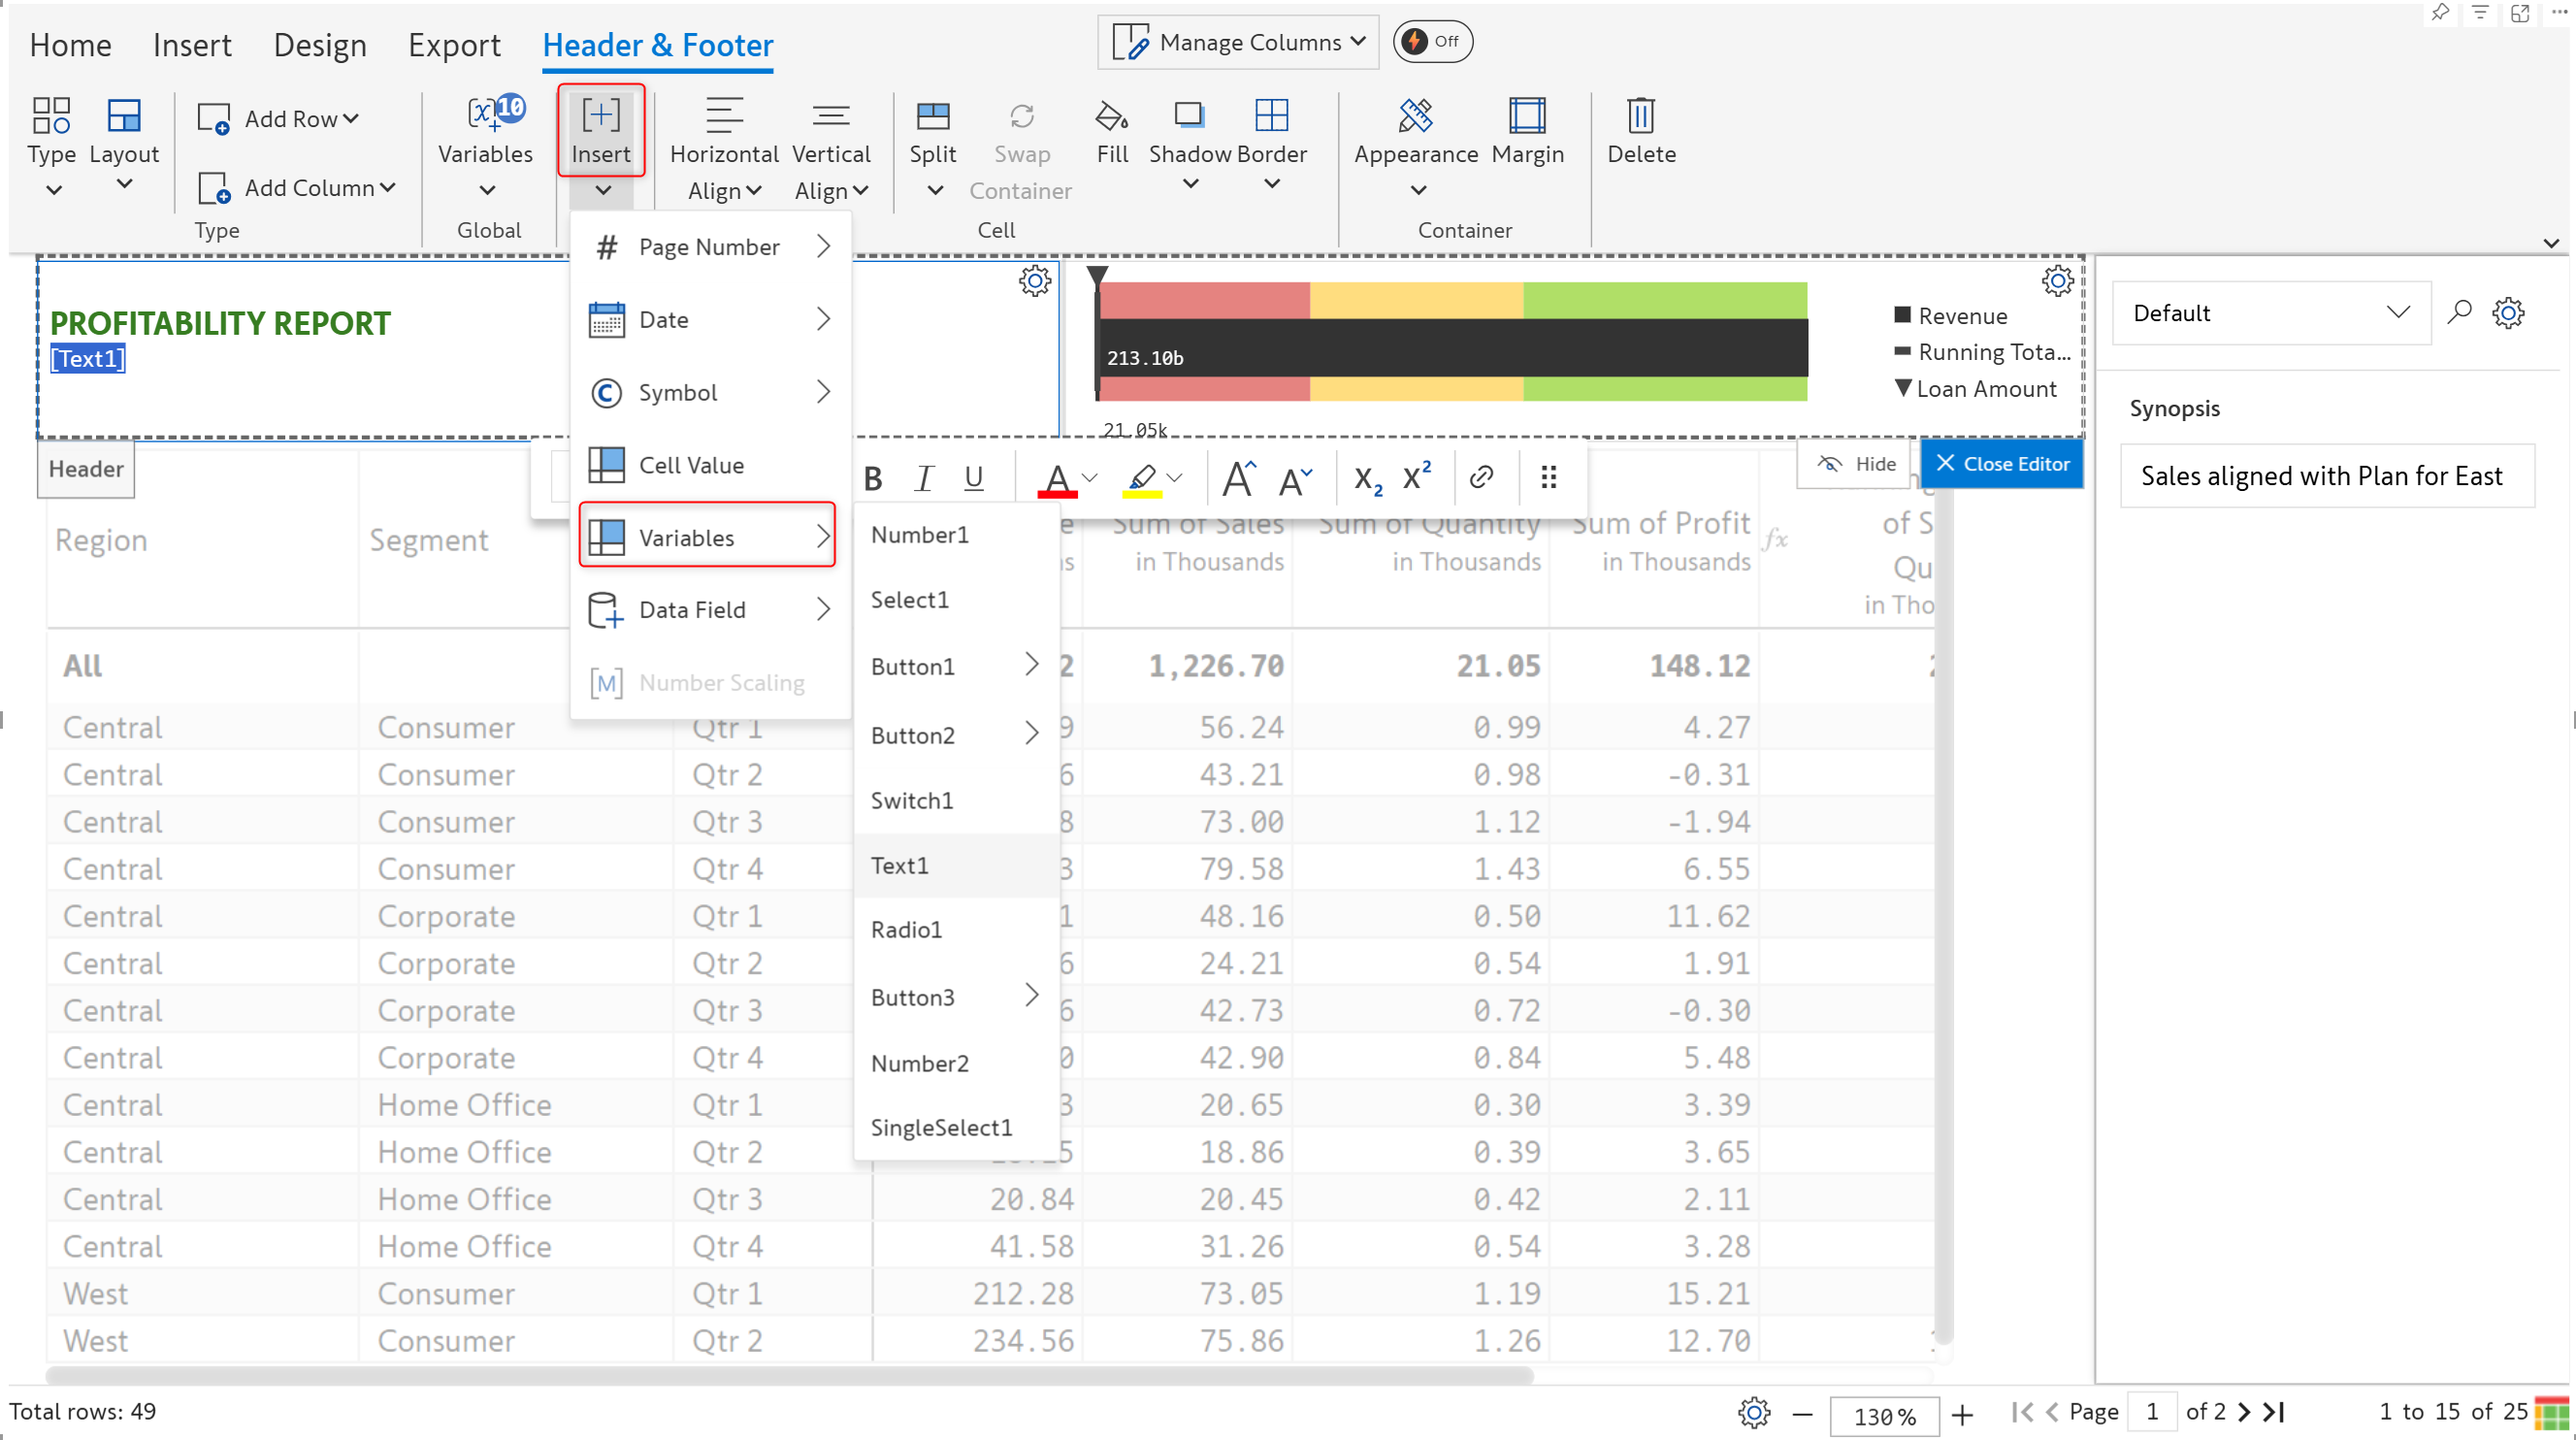The width and height of the screenshot is (2576, 1440).
Task: Click the Fill bucket icon
Action: pyautogui.click(x=1111, y=117)
